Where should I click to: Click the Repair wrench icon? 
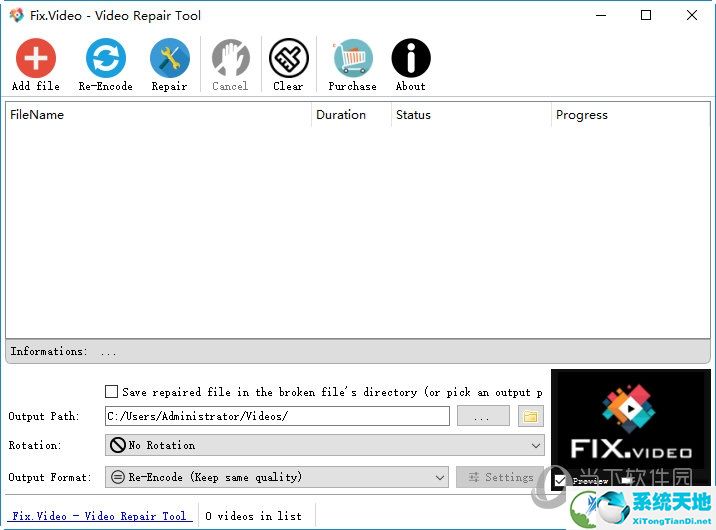(169, 59)
